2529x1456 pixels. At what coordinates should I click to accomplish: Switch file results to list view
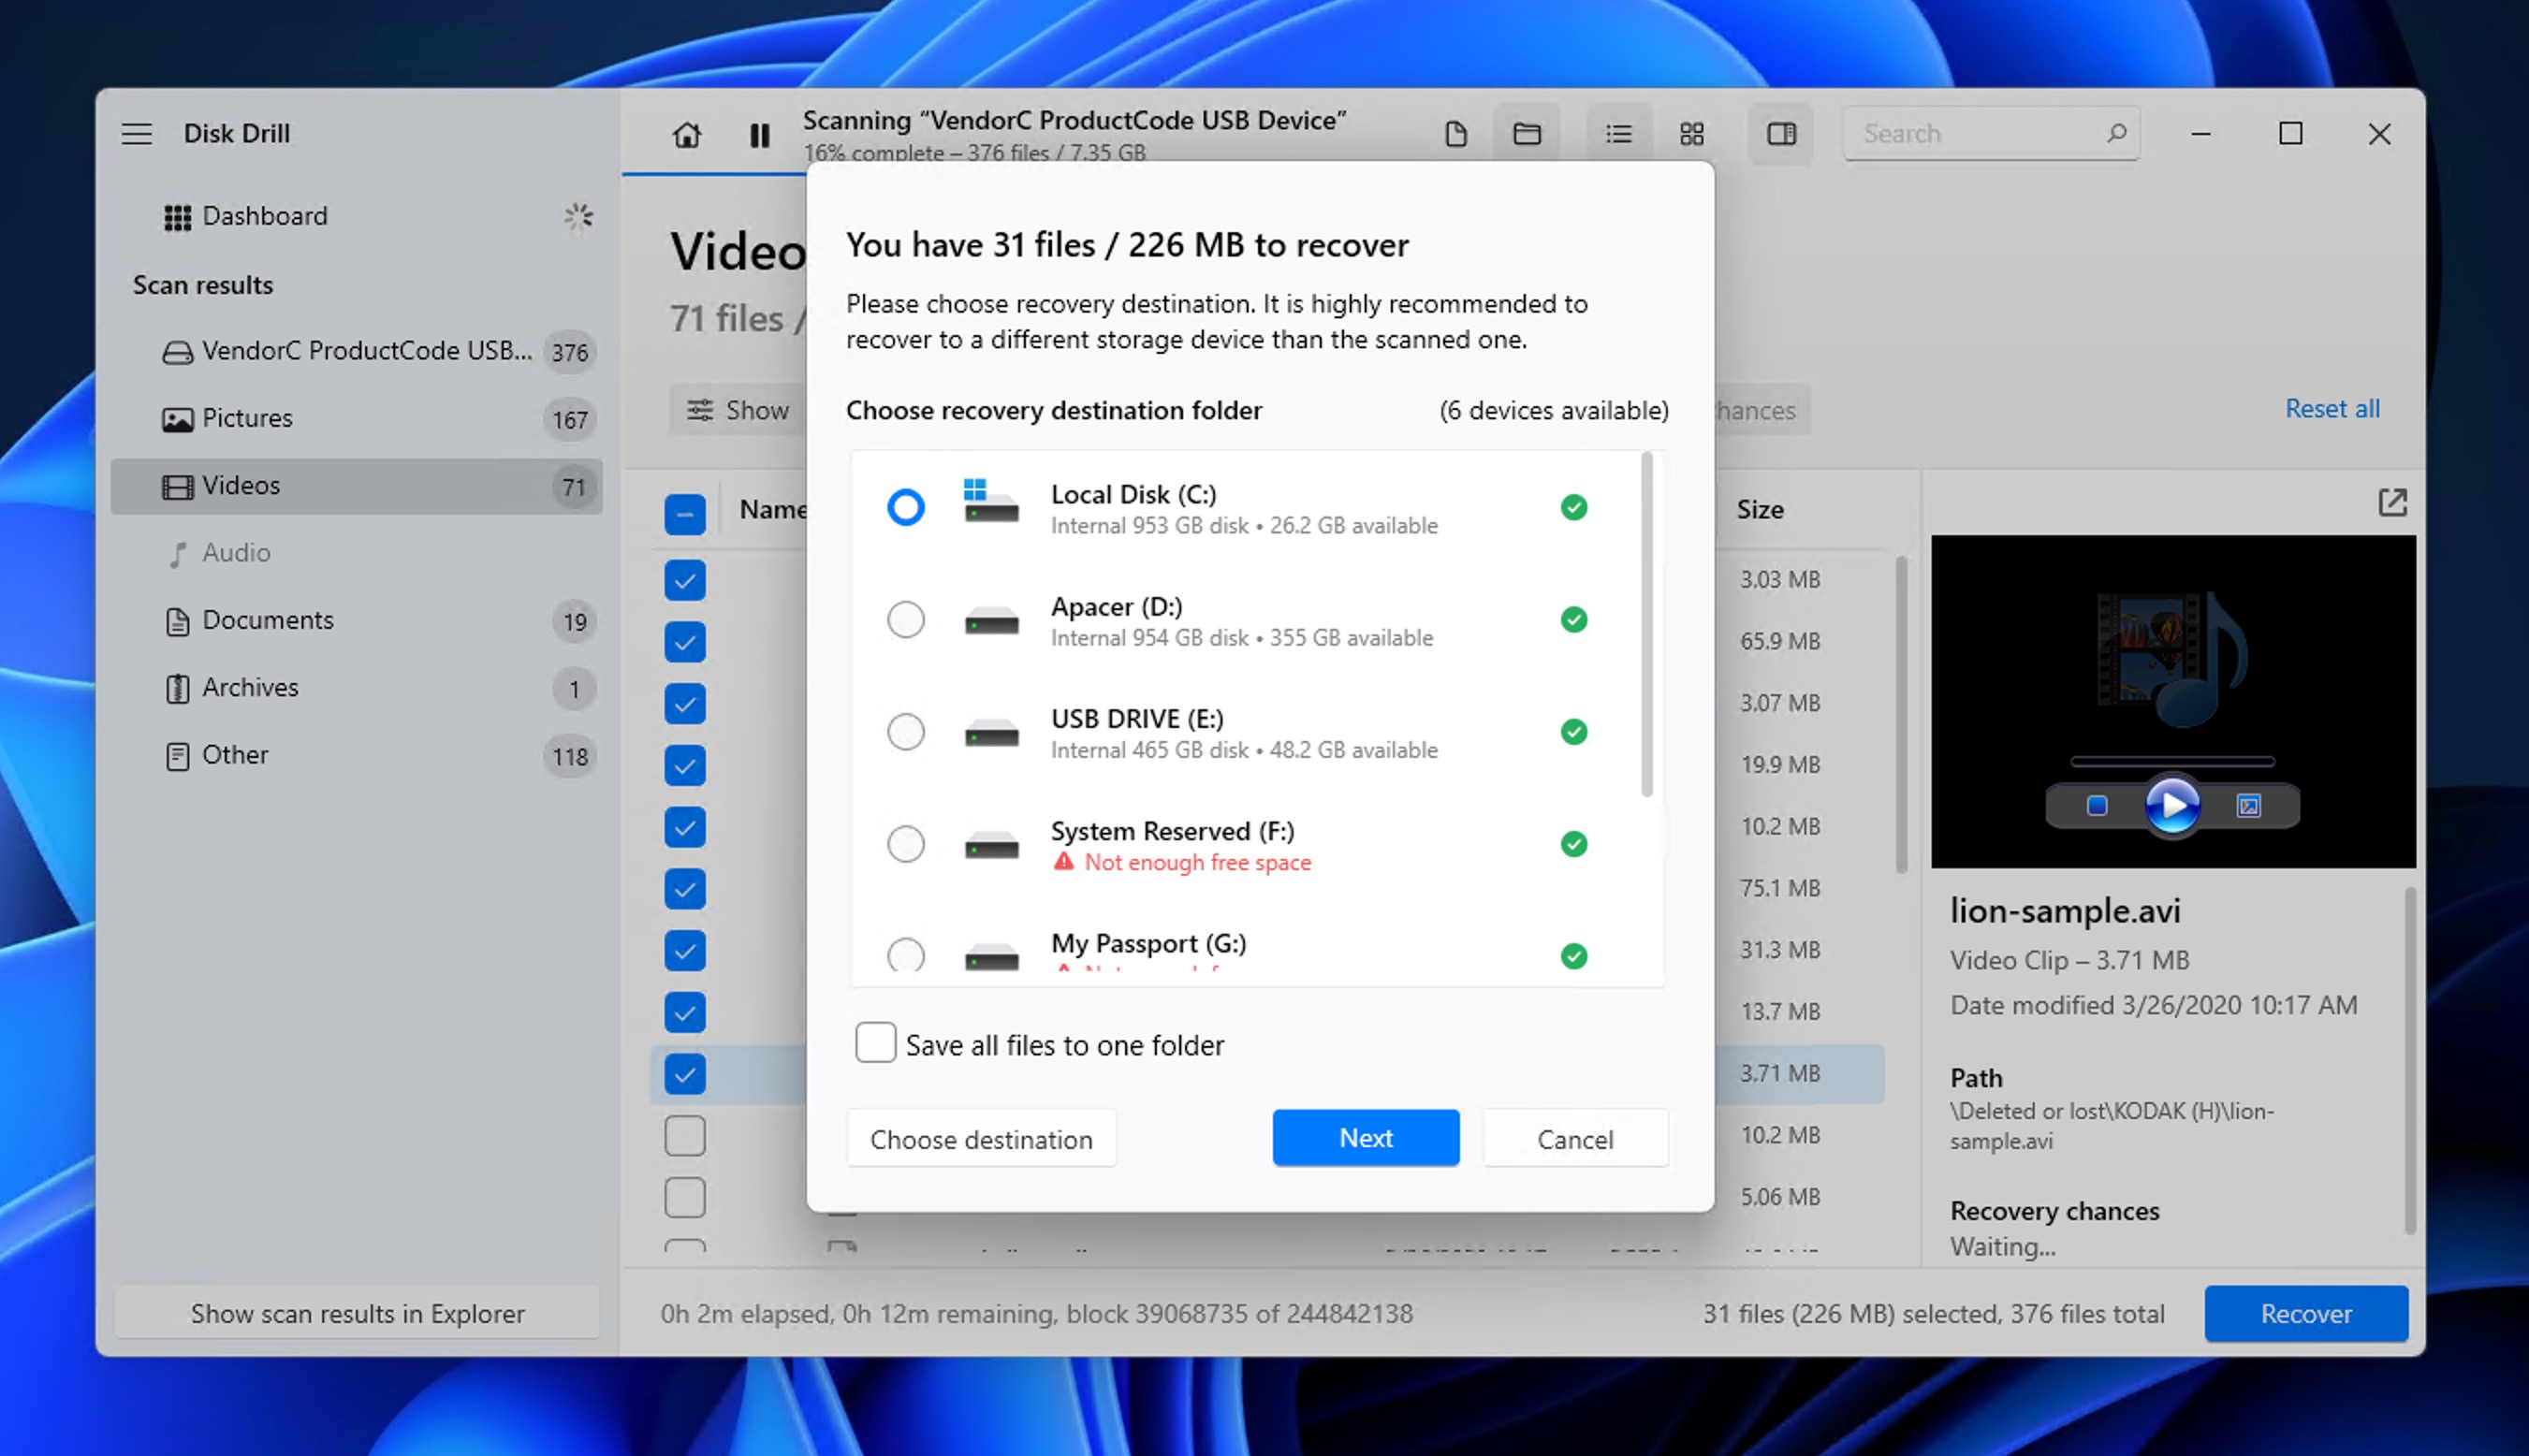[x=1617, y=133]
